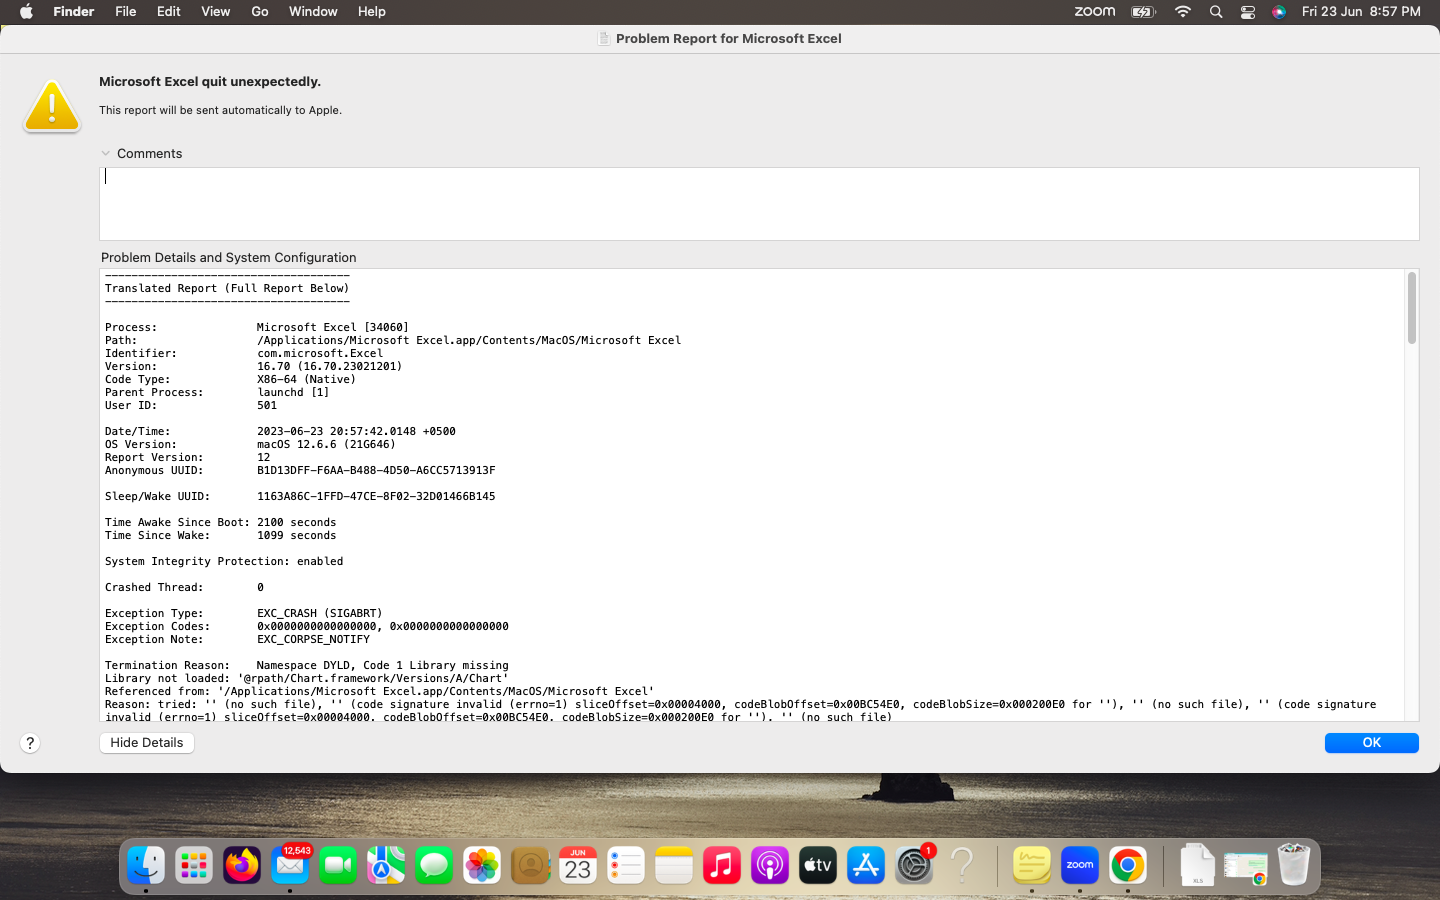The height and width of the screenshot is (900, 1440).
Task: Collapse the Comments disclosure triangle
Action: tap(106, 153)
